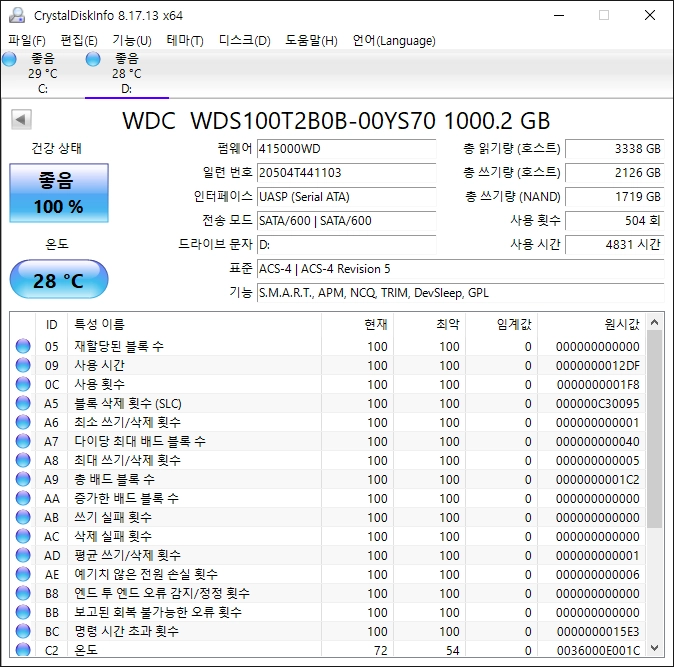Click the 좋음 100 % health status button

(59, 193)
